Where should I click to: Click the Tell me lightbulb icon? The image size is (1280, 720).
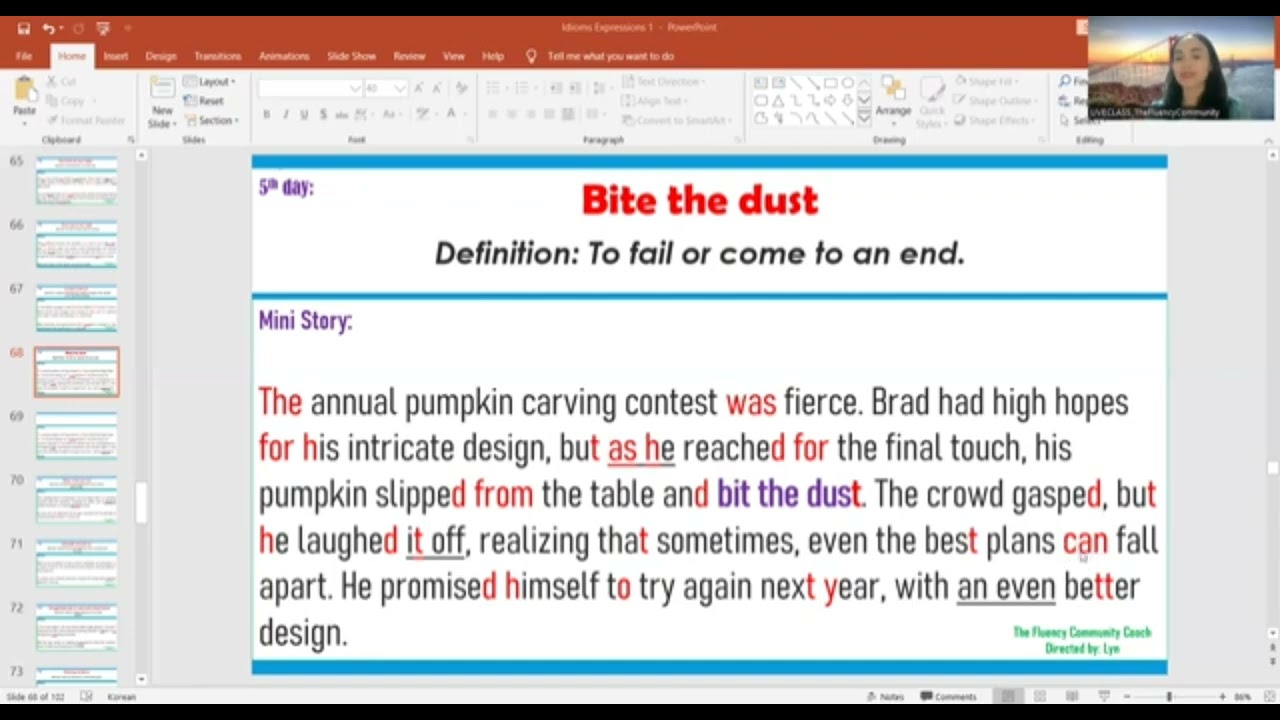coord(531,57)
